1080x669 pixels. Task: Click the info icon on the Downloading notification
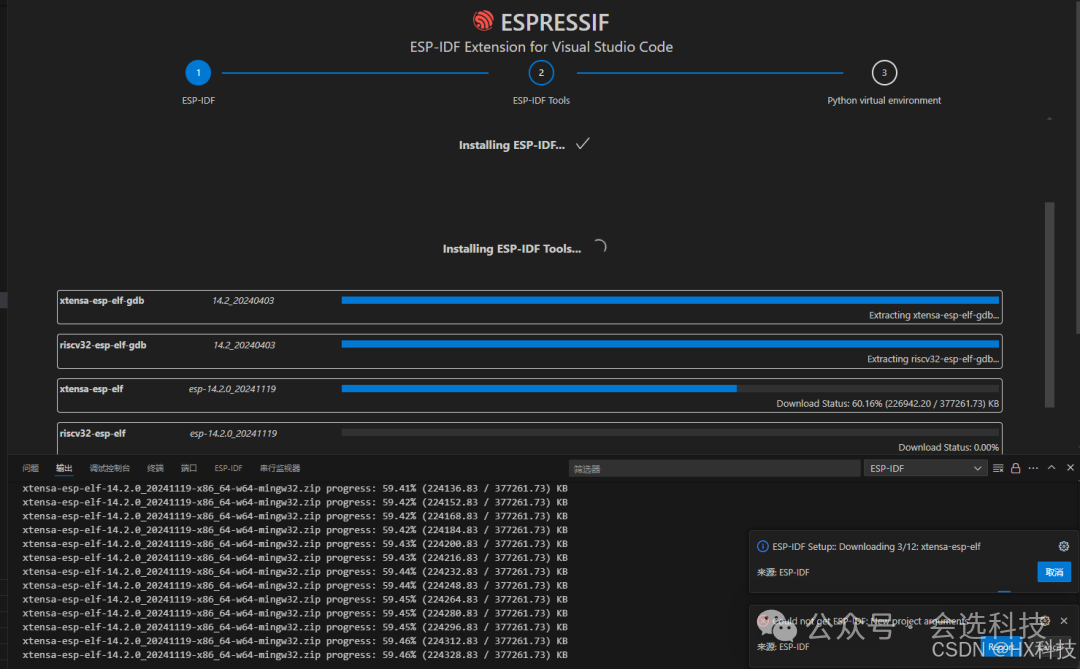[762, 546]
